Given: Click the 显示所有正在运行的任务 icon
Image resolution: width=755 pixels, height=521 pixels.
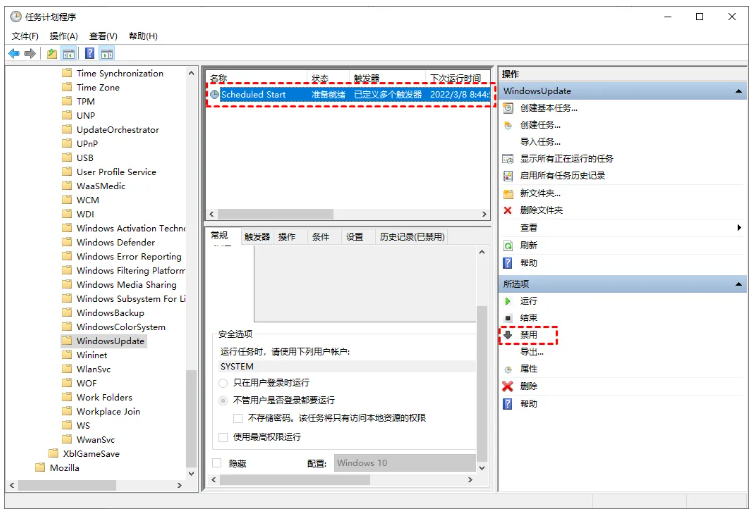Looking at the screenshot, I should pos(508,158).
